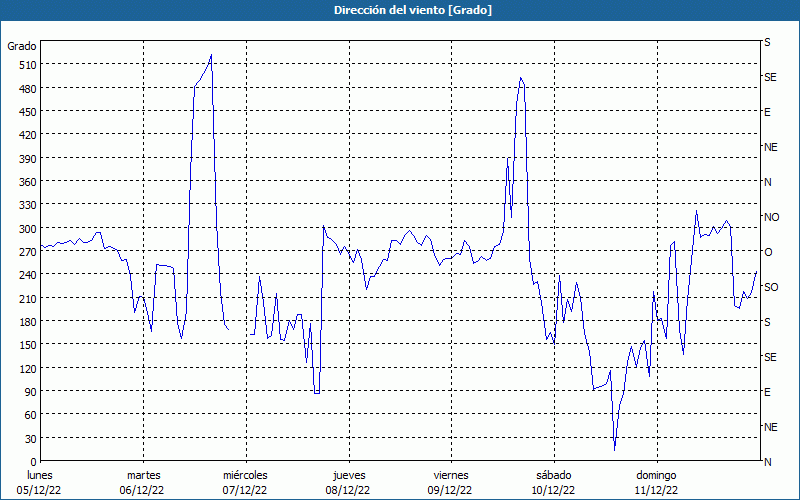Click the 240 y-axis value
Viewport: 800px width, 500px height.
click(x=28, y=275)
